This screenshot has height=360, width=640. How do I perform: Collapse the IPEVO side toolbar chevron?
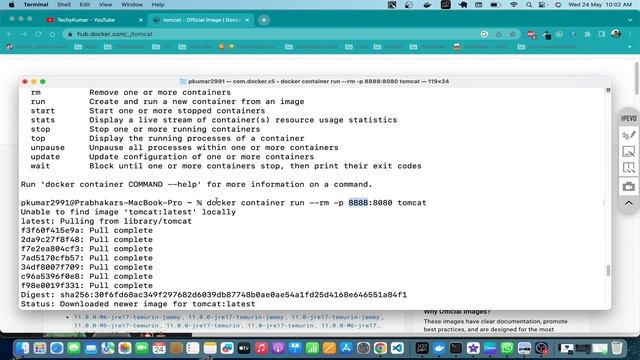point(629,203)
